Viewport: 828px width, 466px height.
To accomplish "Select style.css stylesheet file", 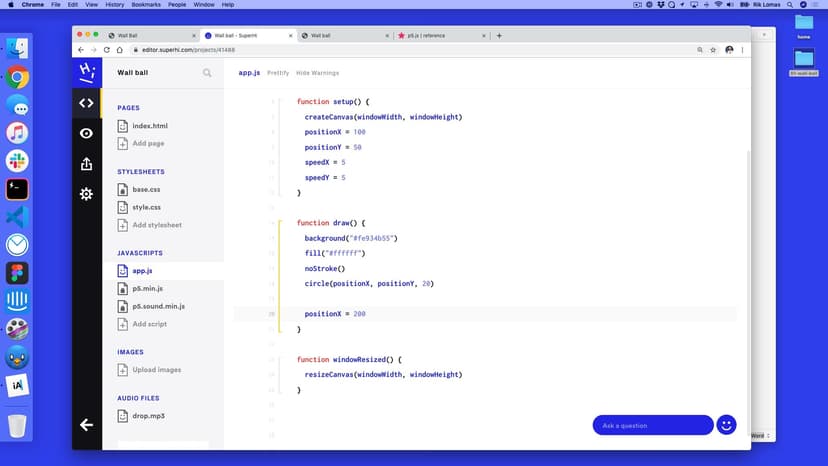I will pyautogui.click(x=146, y=207).
